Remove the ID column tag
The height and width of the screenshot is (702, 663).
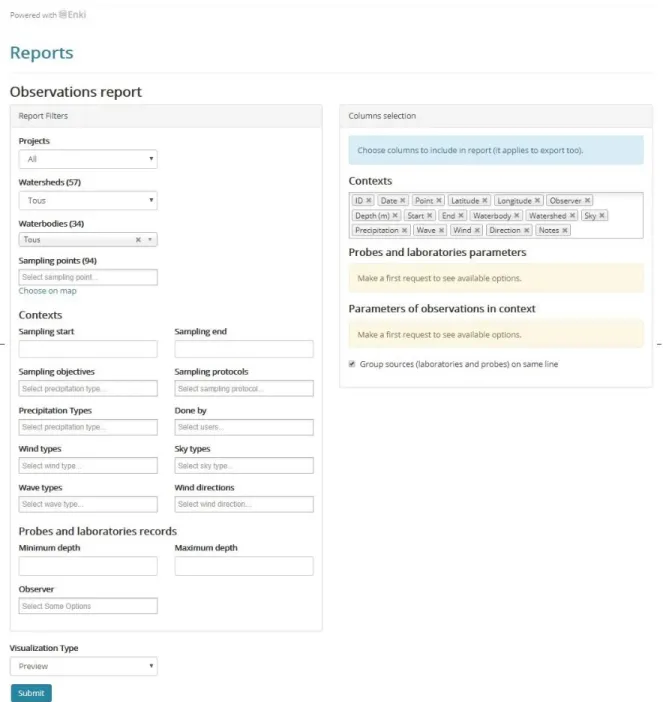pyautogui.click(x=369, y=201)
